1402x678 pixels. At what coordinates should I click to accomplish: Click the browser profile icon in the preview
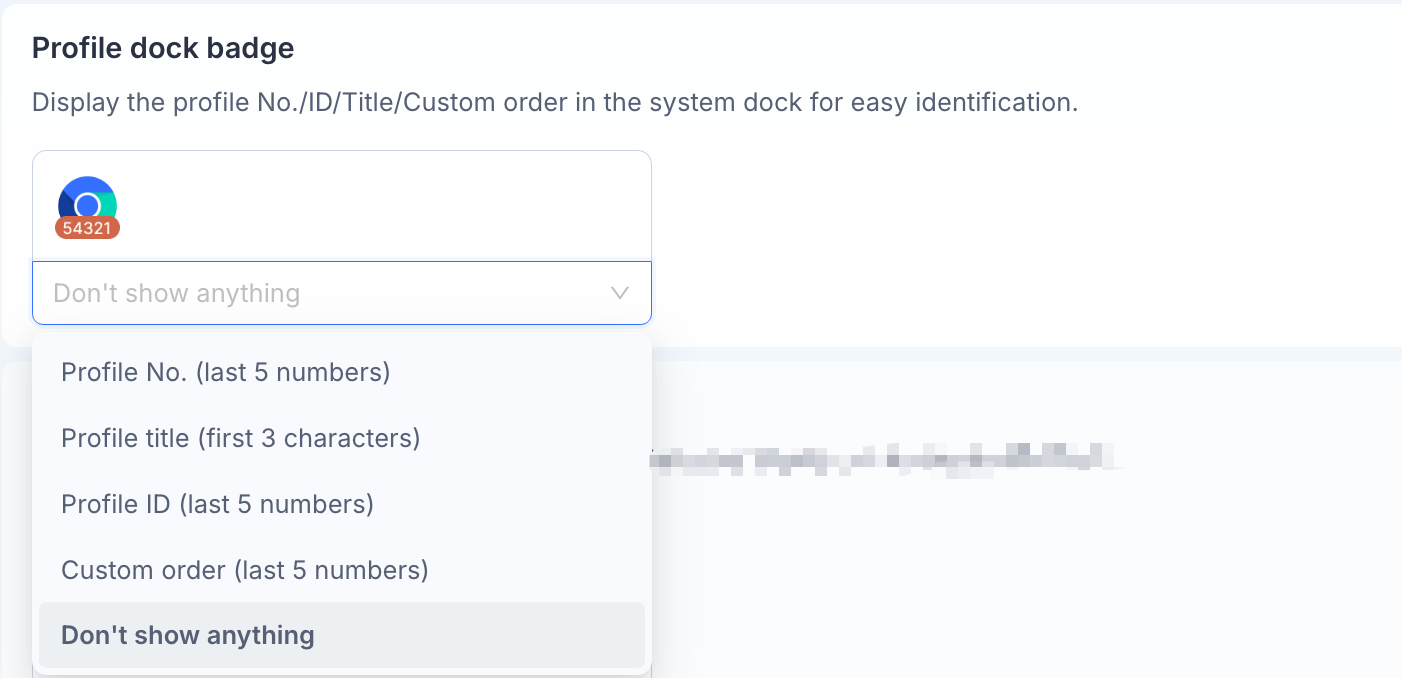[88, 205]
